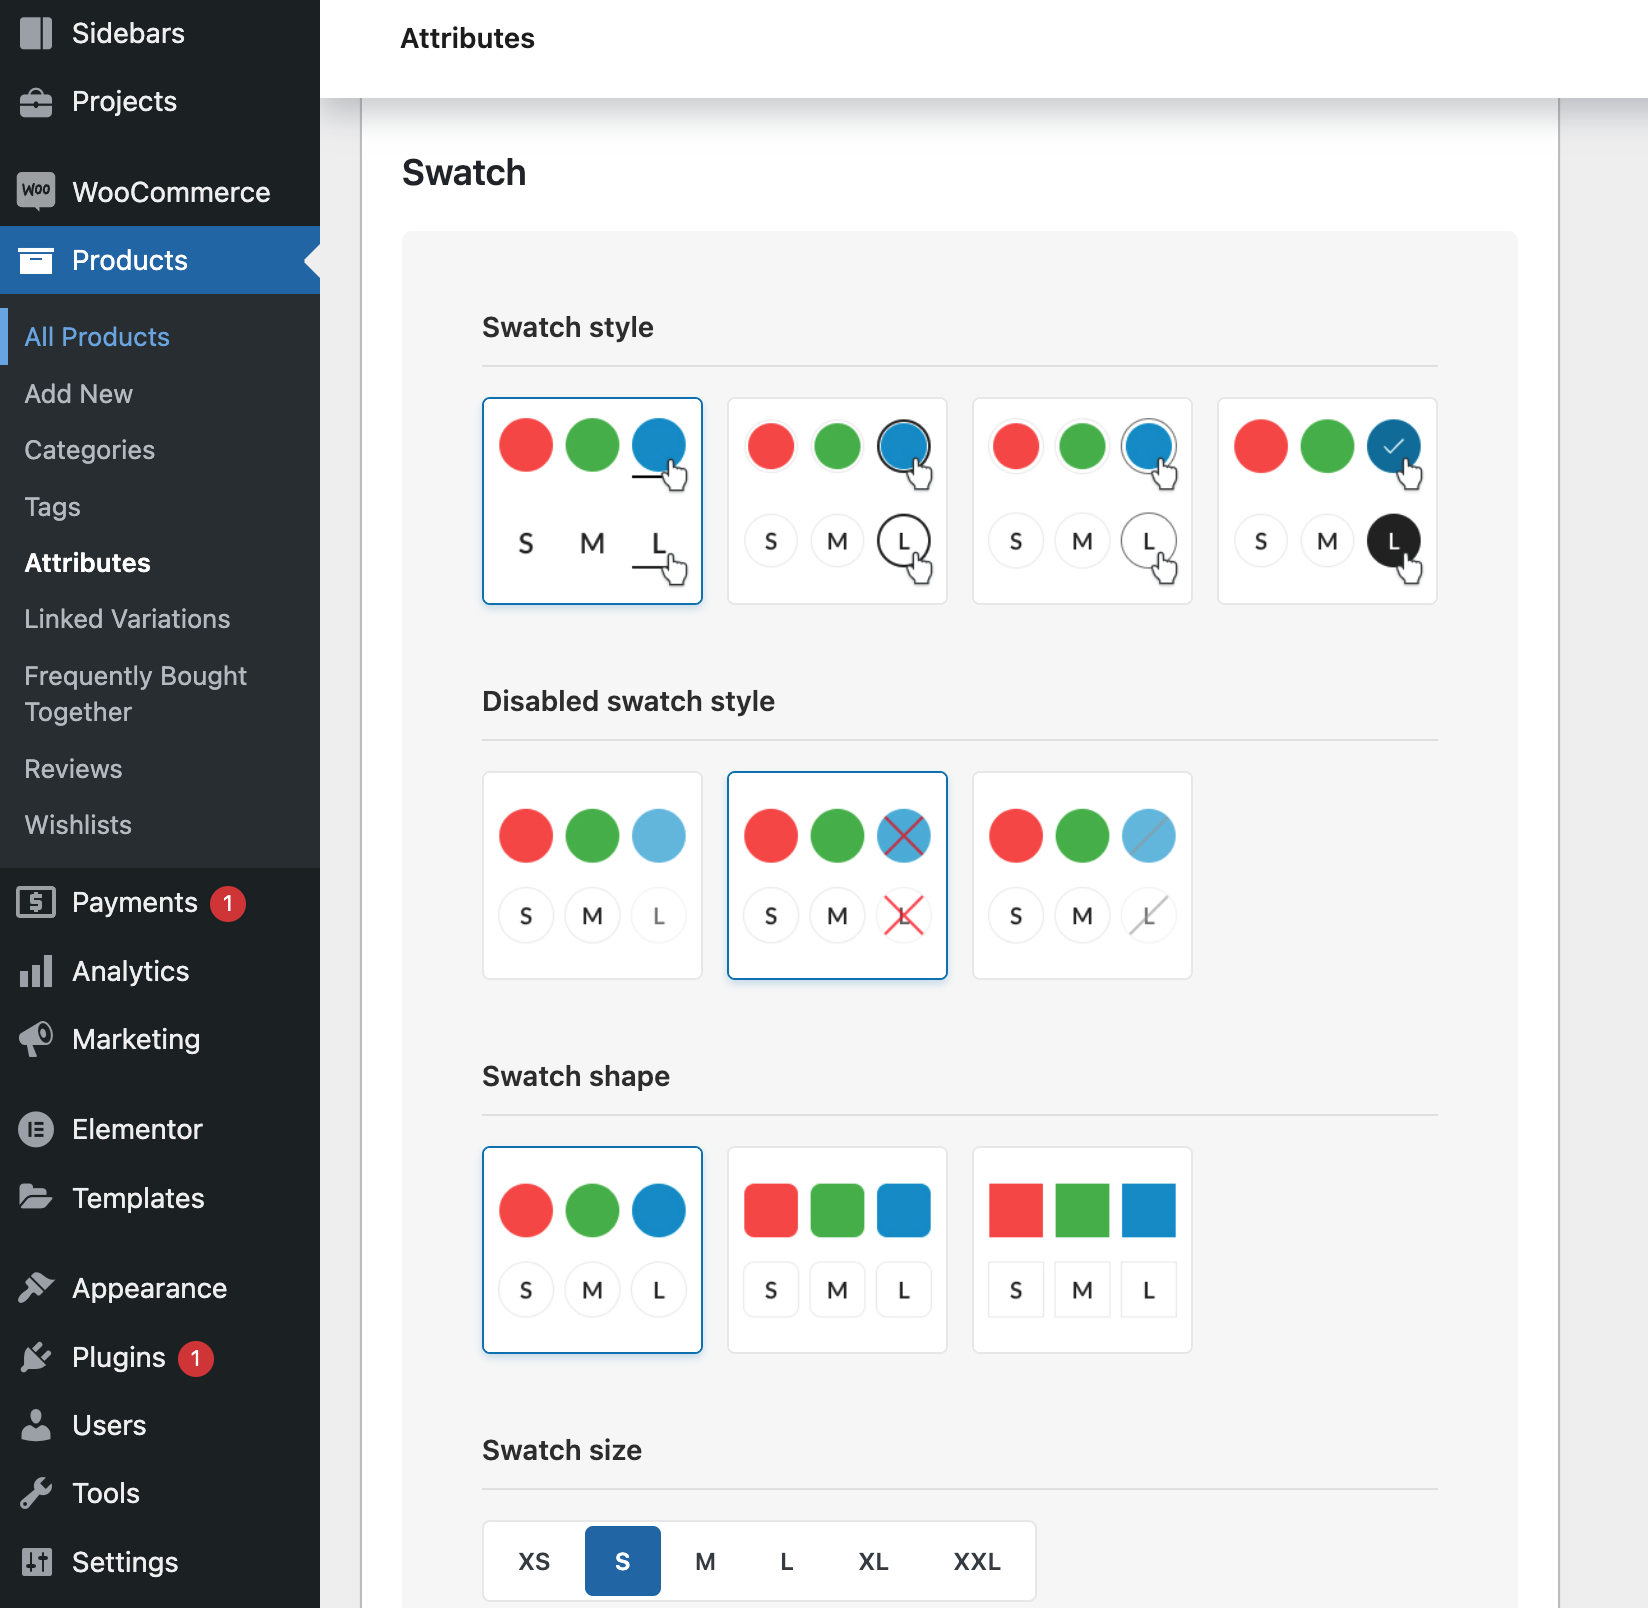Set swatch size to M
Image resolution: width=1648 pixels, height=1608 pixels.
tap(705, 1561)
